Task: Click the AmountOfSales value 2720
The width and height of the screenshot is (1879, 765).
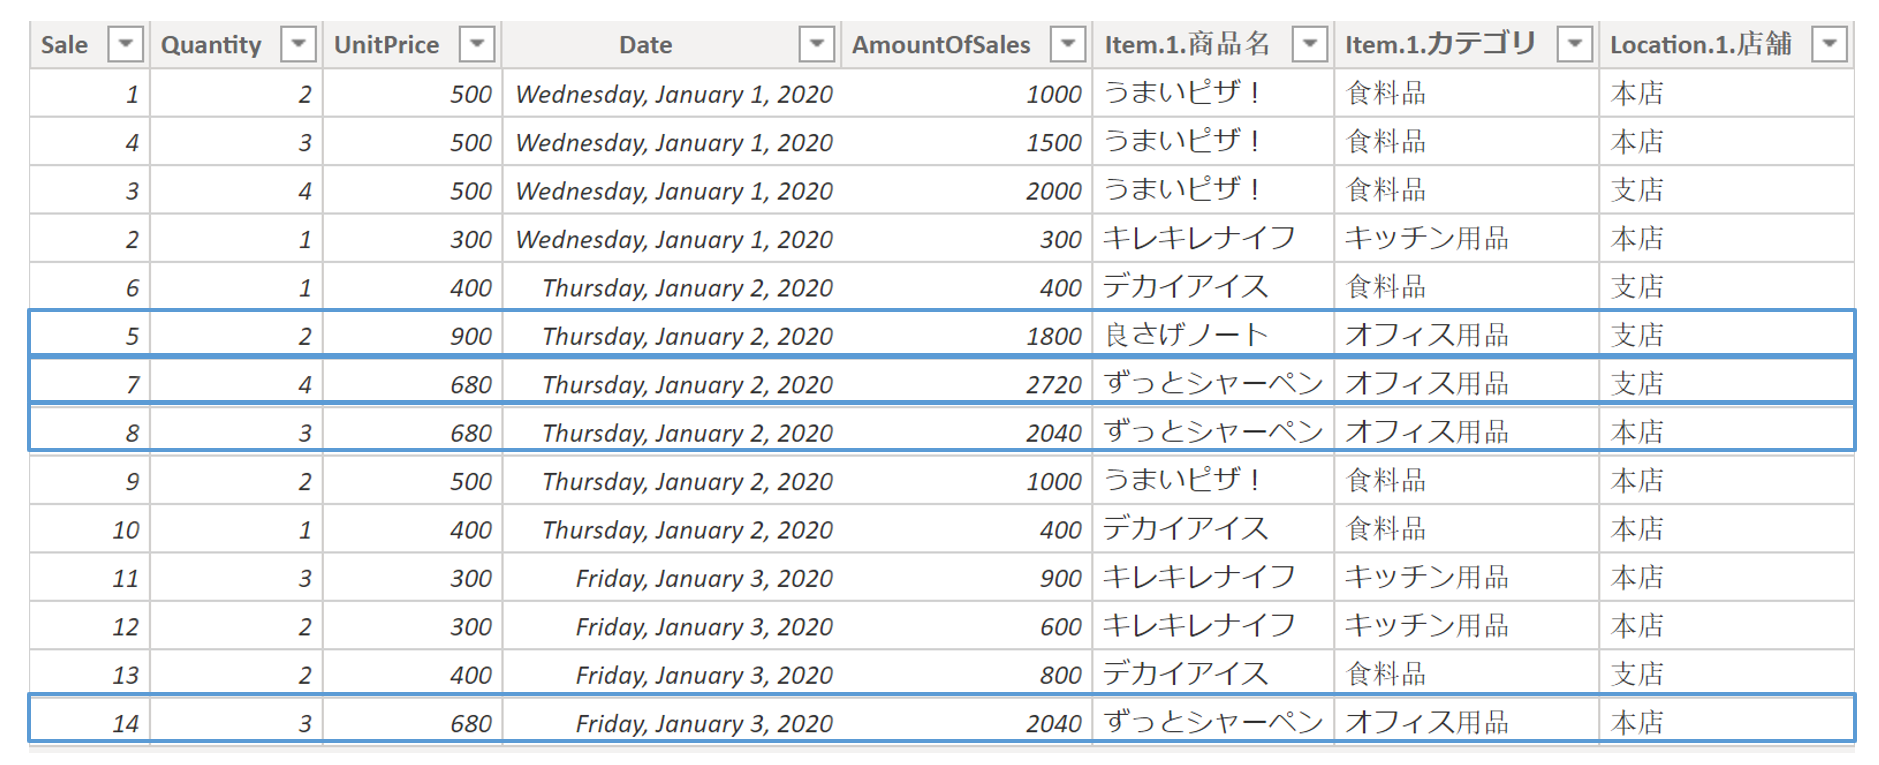Action: [x=1053, y=385]
